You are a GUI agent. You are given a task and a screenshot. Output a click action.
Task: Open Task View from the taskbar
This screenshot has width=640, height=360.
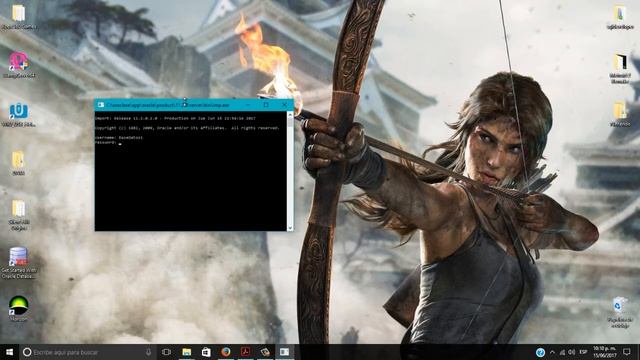pyautogui.click(x=166, y=352)
